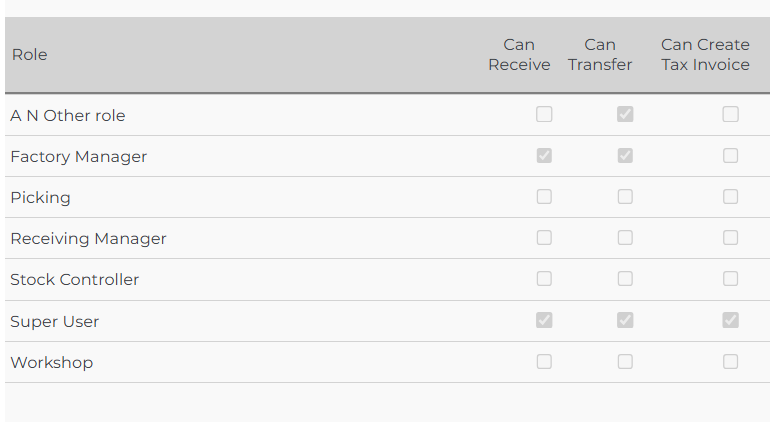Tick Can Receive for Workshop role

544,362
